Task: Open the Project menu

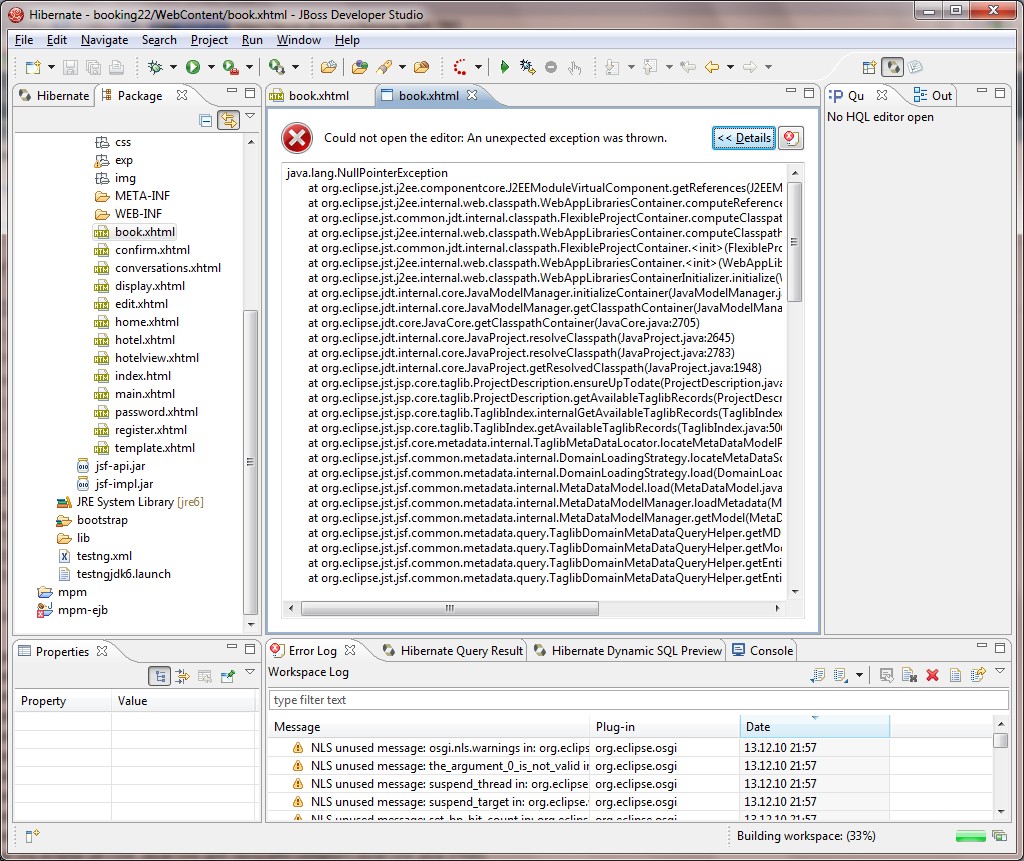Action: 209,40
